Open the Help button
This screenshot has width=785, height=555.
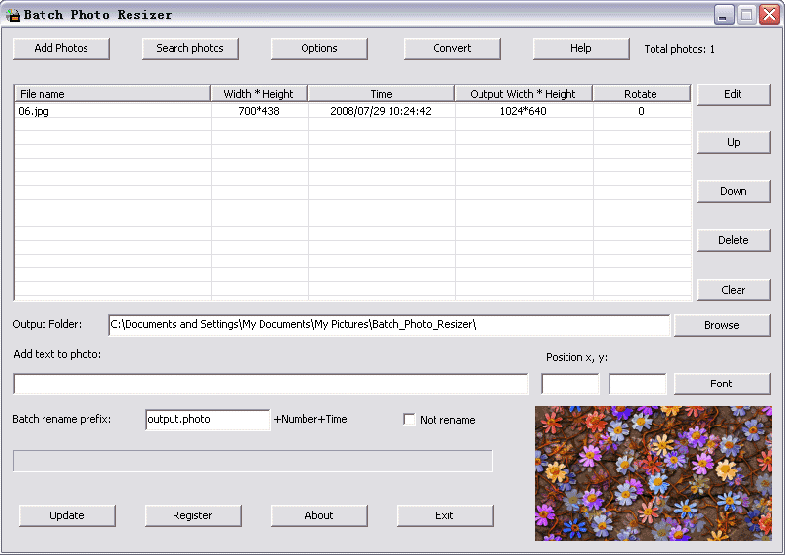[x=581, y=49]
